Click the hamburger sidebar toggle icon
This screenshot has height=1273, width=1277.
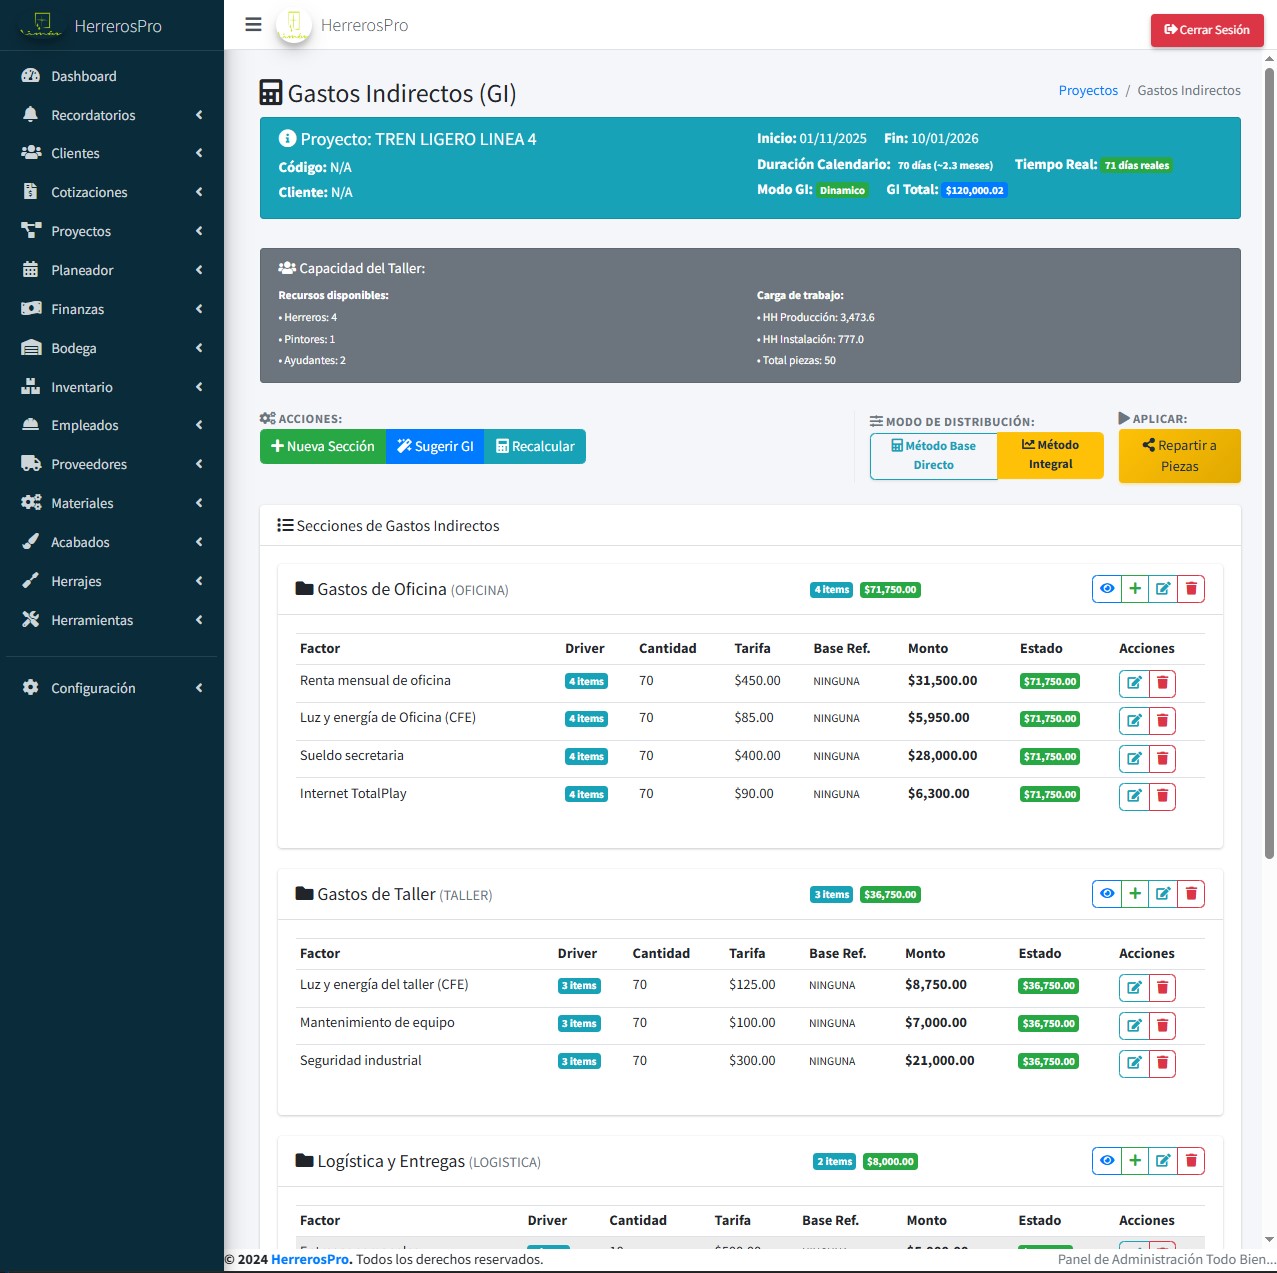(253, 25)
